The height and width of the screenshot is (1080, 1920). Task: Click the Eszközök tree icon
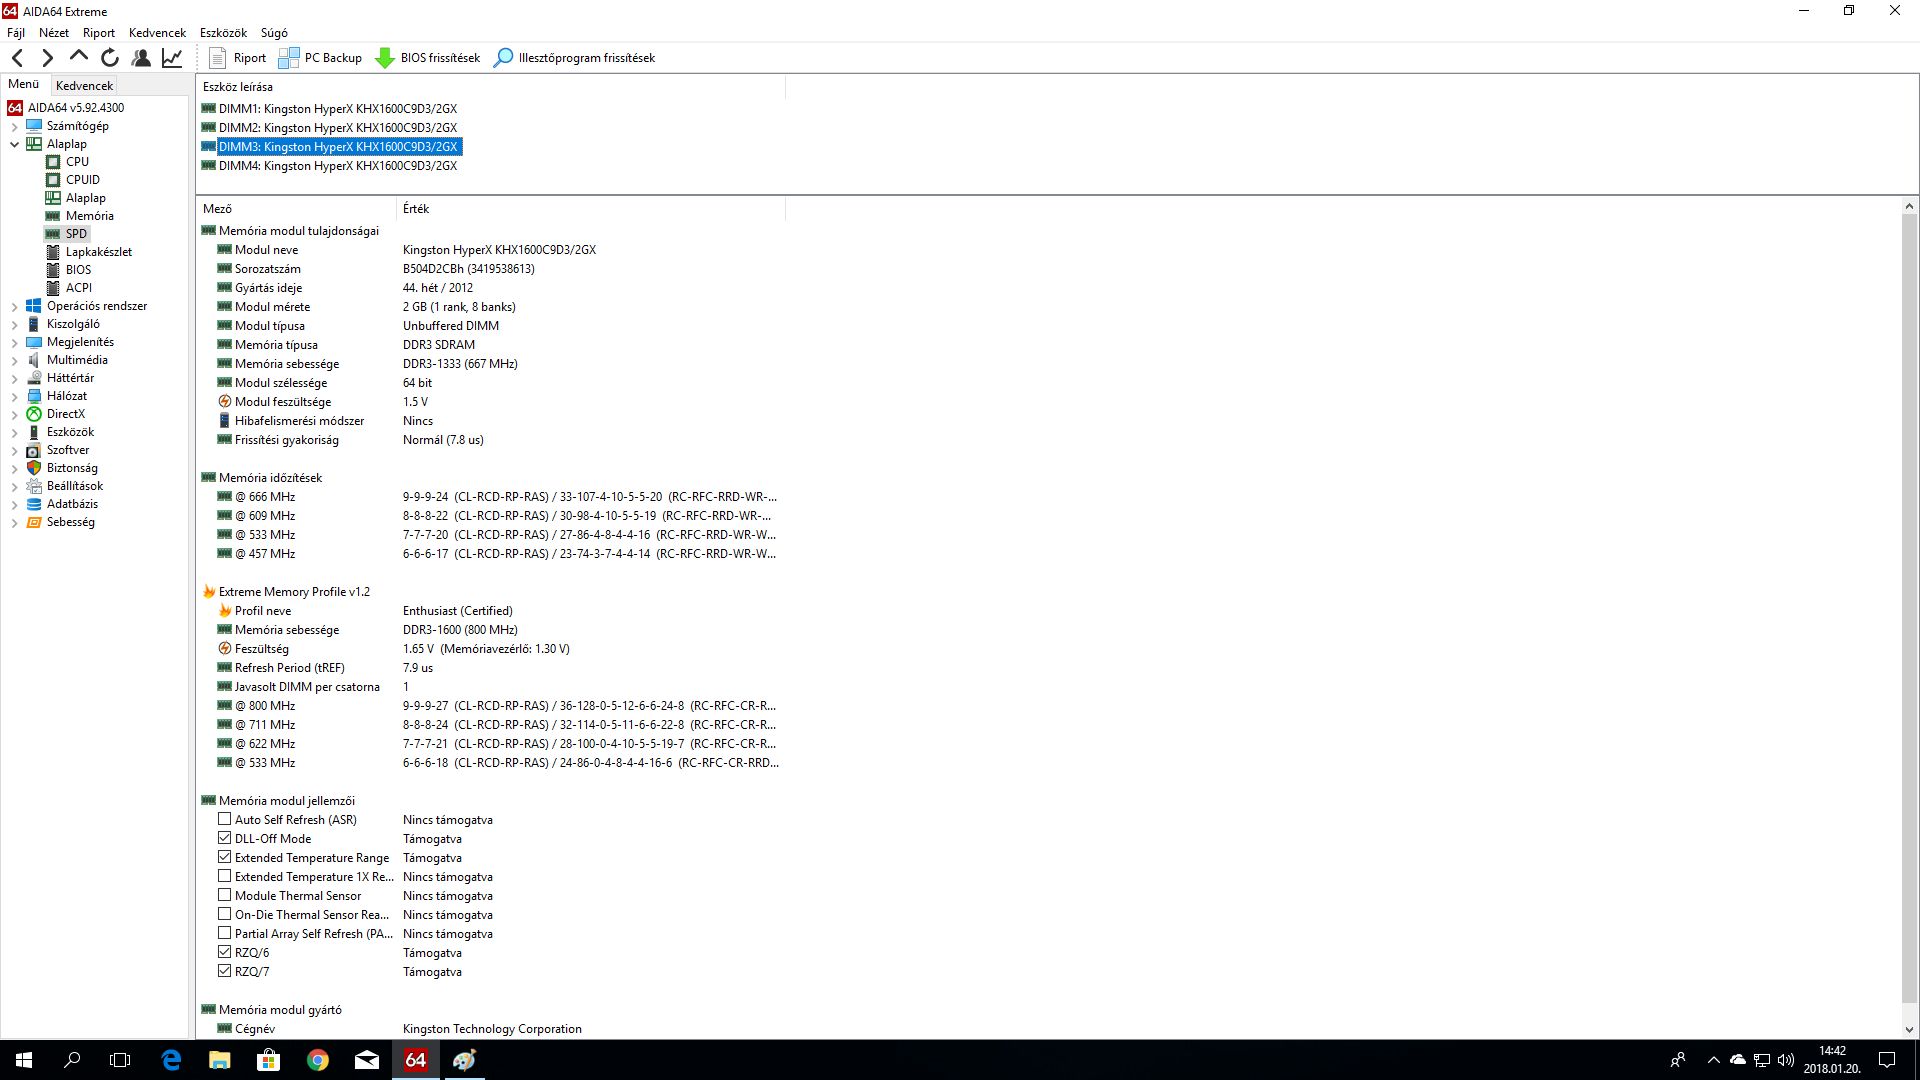(x=34, y=432)
